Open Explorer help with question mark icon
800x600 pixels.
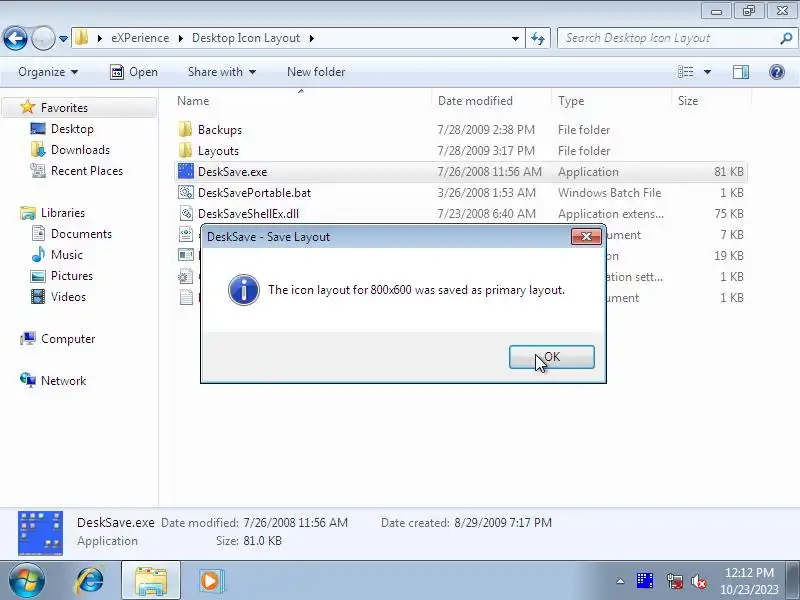(777, 72)
